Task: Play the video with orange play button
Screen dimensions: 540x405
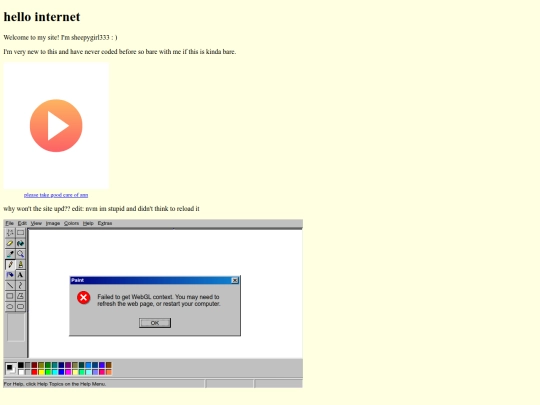Action: coord(56,126)
